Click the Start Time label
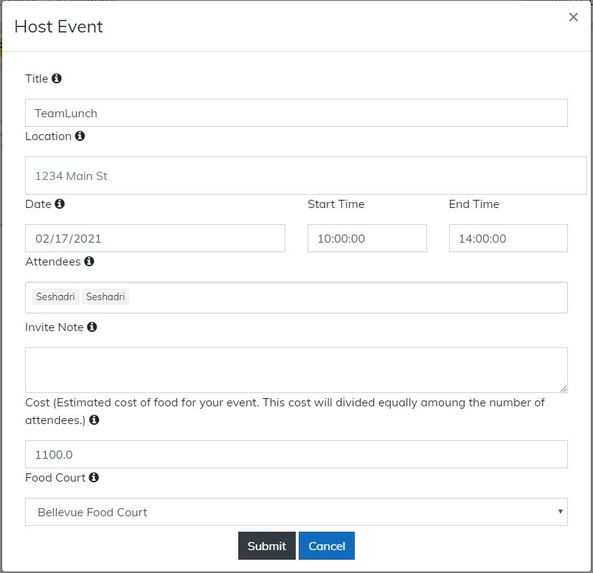The image size is (593, 573). tap(336, 204)
